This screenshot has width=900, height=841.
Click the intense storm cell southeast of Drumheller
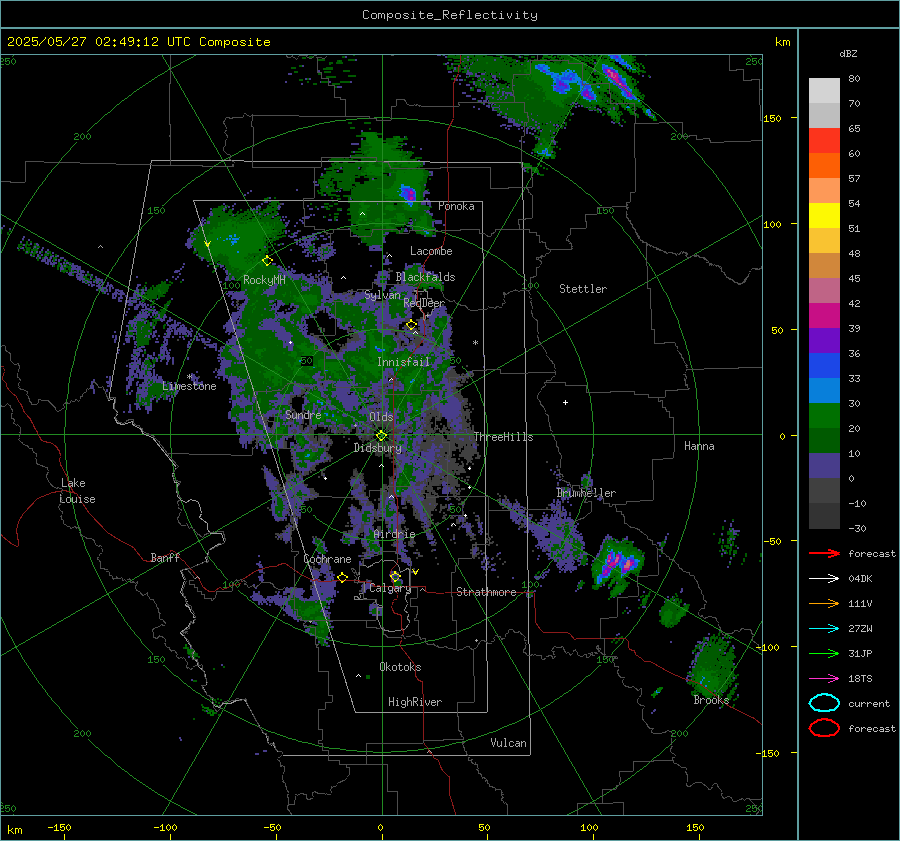618,562
